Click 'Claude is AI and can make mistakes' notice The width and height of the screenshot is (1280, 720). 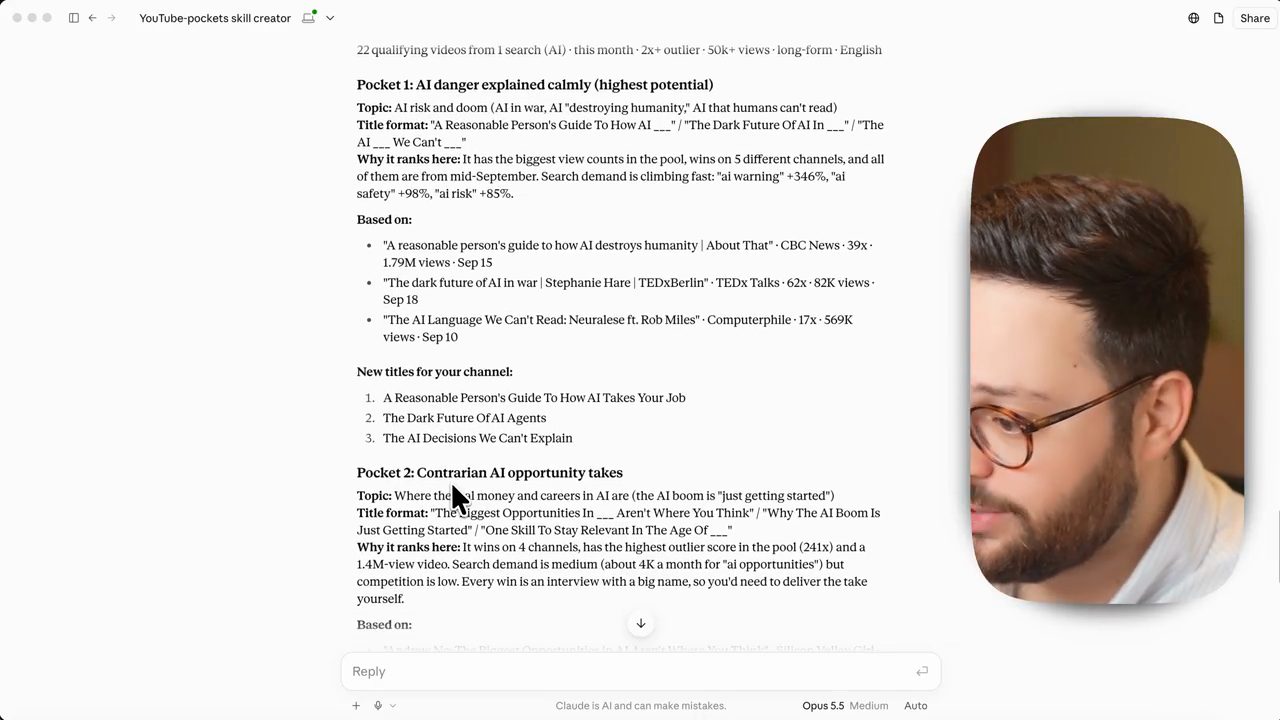coord(641,705)
